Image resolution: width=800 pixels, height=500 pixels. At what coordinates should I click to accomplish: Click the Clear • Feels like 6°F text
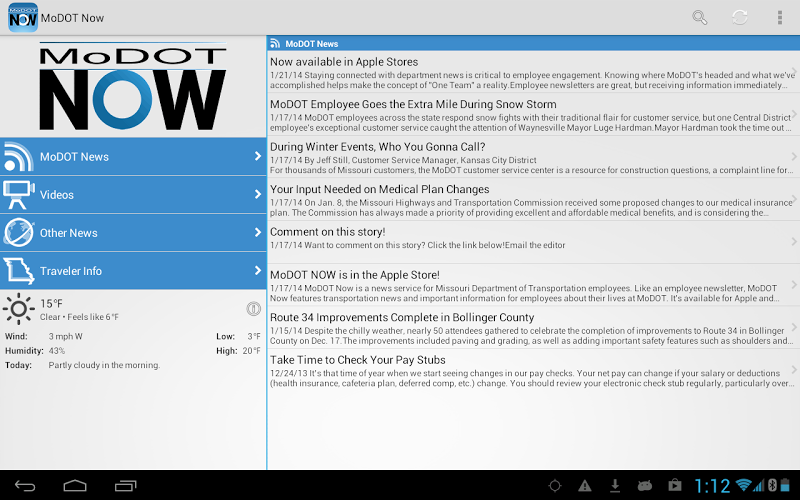tap(79, 317)
